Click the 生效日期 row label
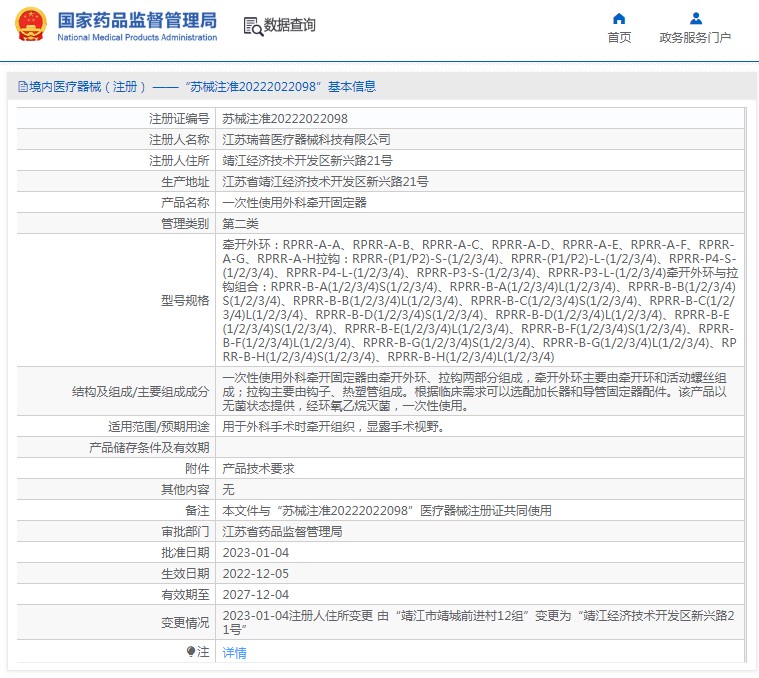759x678 pixels. click(185, 573)
